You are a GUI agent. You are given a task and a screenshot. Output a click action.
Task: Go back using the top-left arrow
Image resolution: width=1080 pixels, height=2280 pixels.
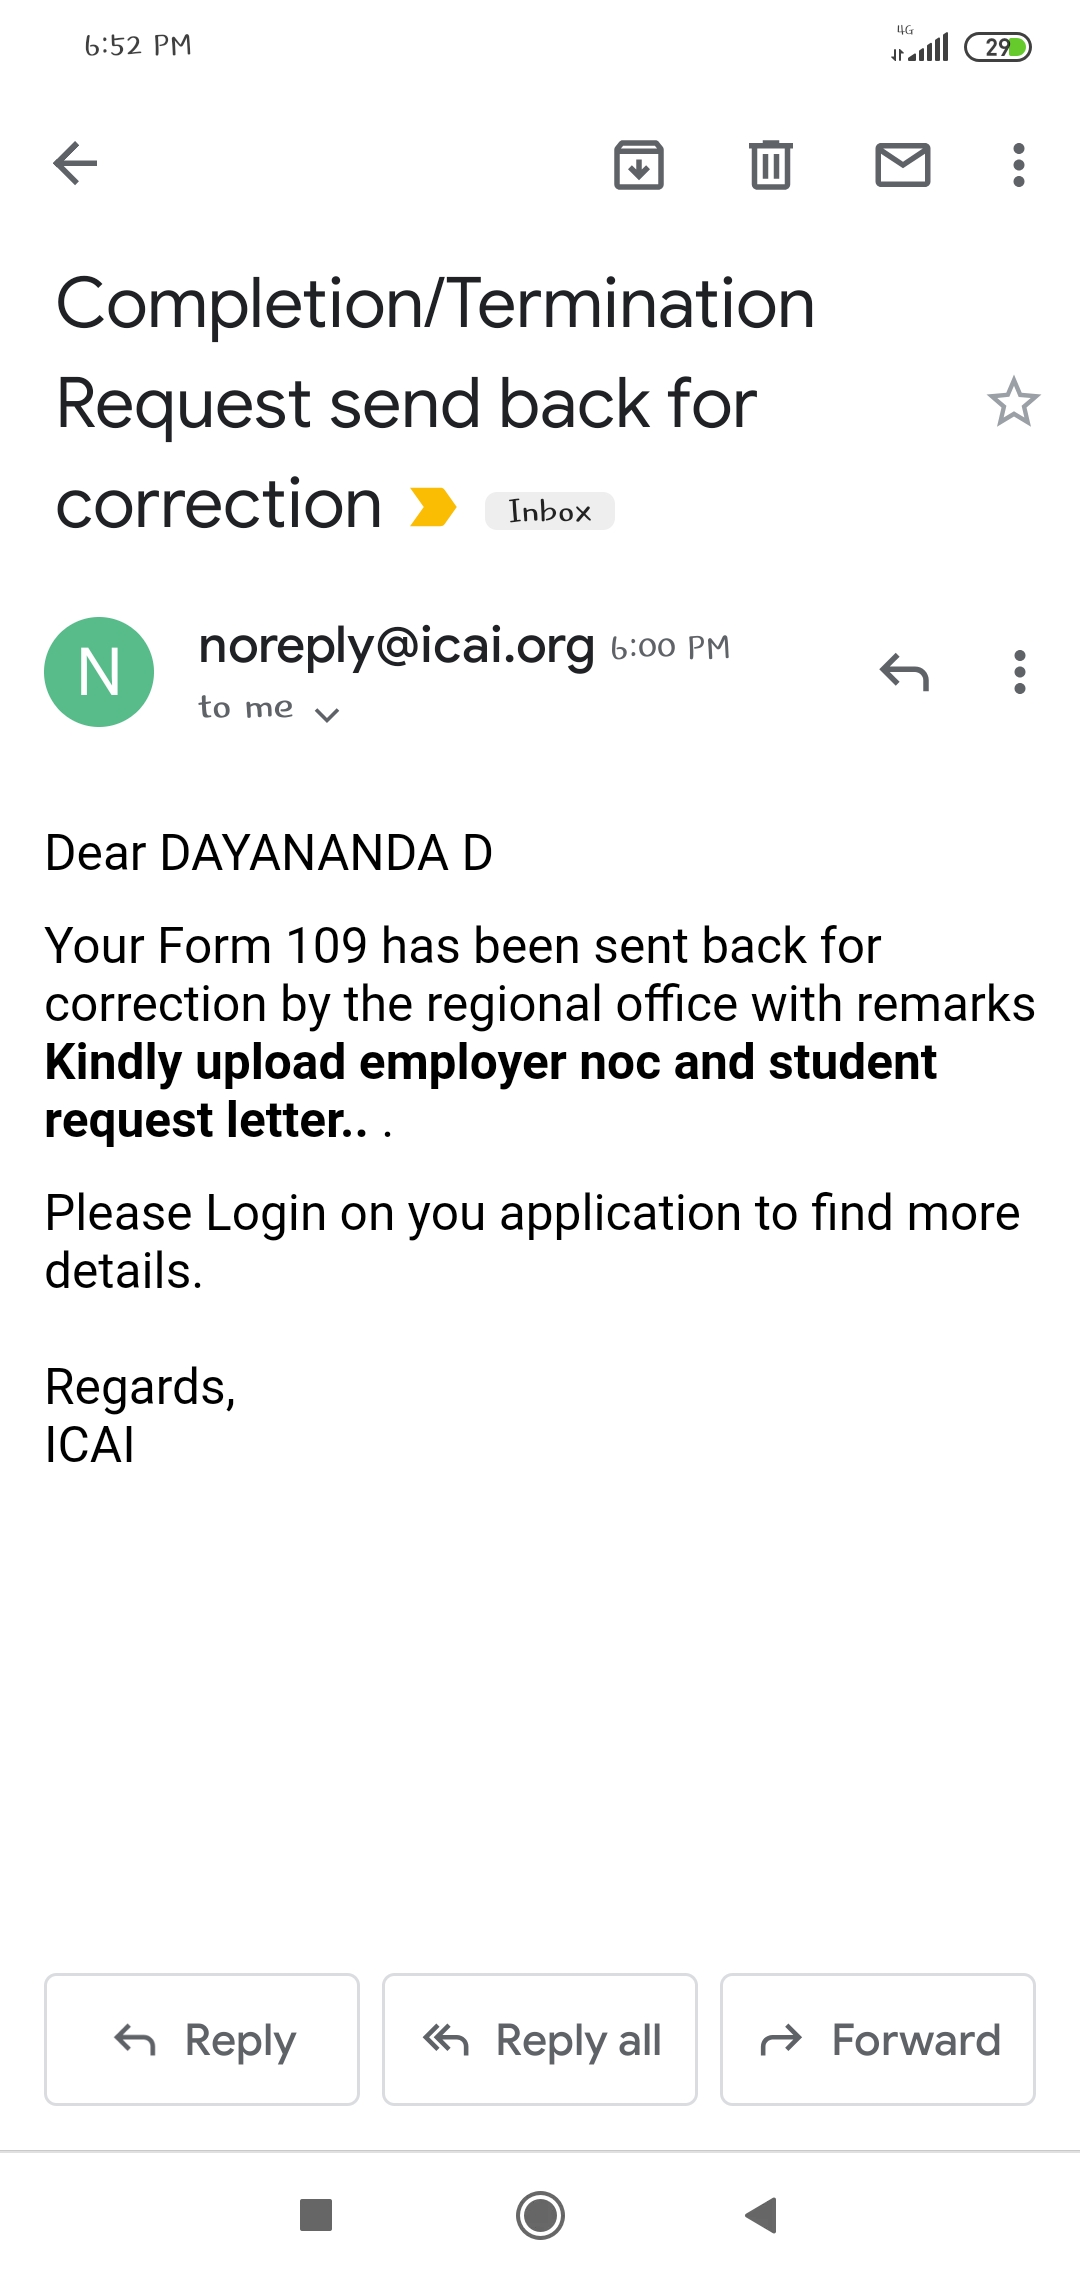76,164
